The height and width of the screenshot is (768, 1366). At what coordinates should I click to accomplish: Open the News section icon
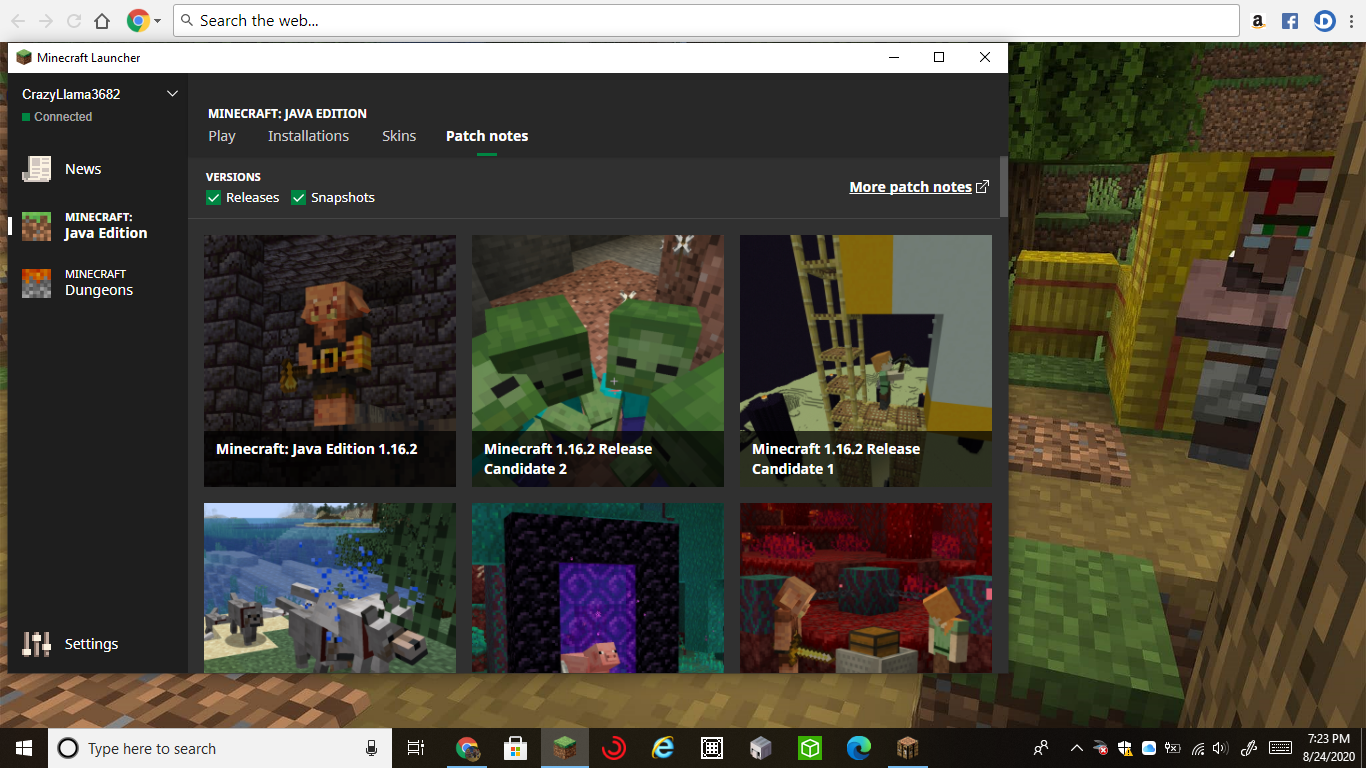click(37, 169)
